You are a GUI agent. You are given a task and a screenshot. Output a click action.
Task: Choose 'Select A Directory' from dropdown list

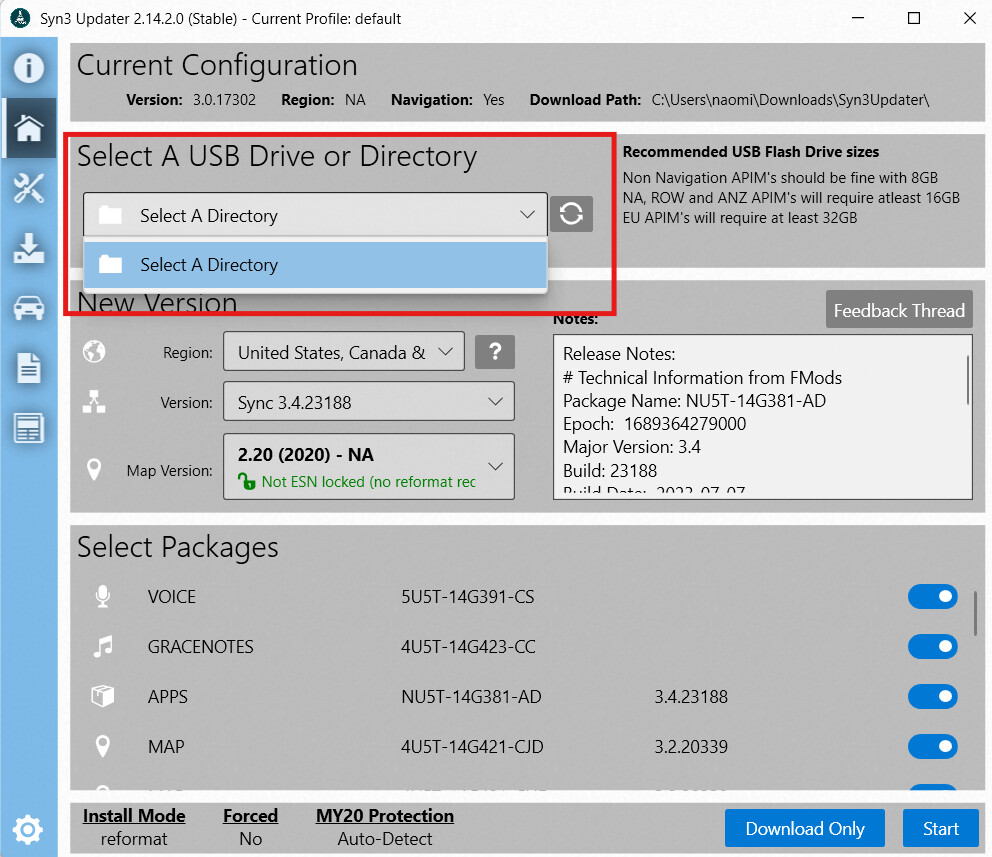tap(315, 265)
